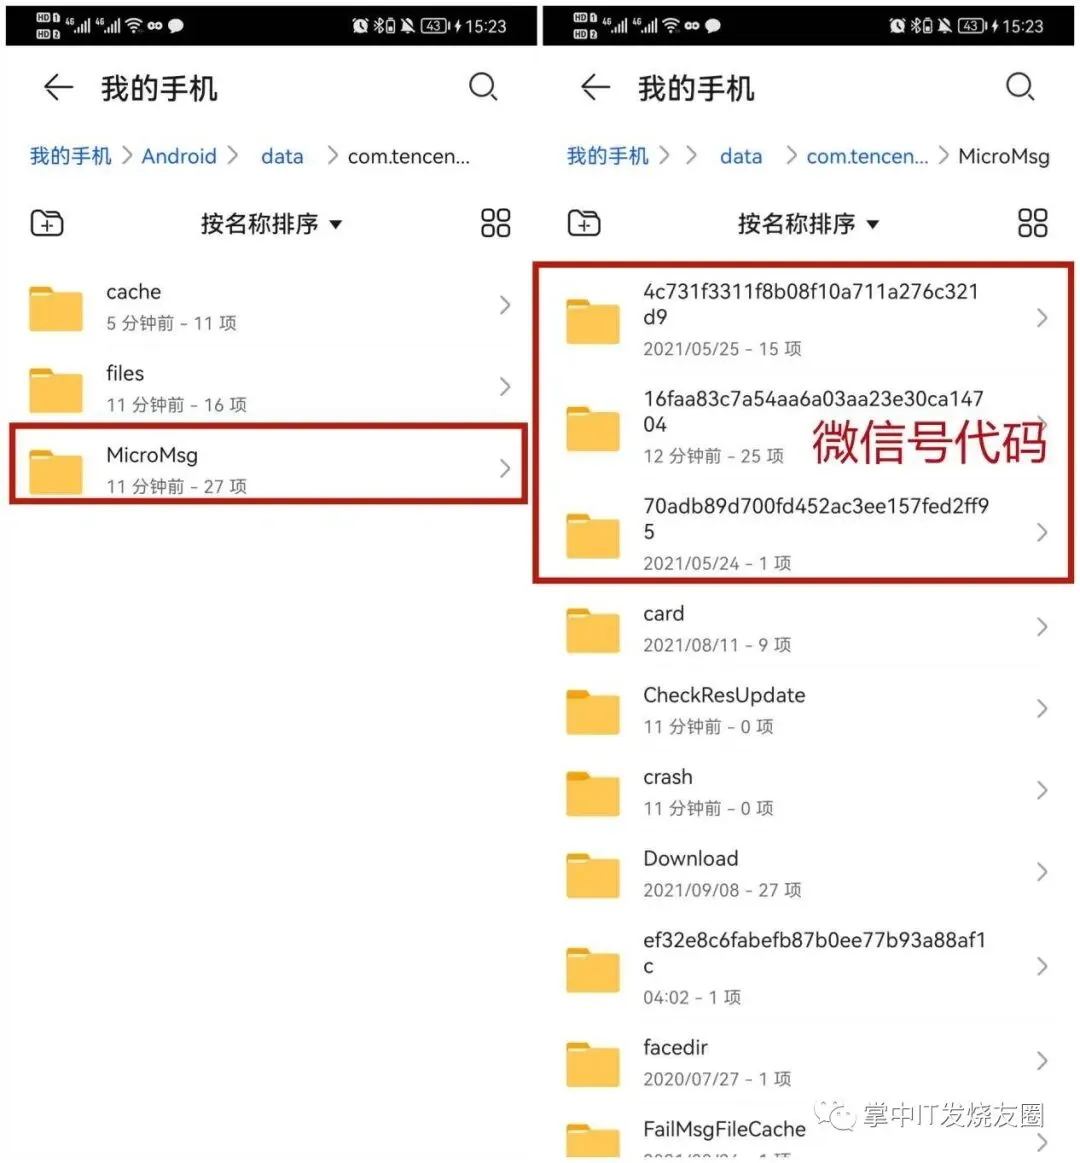Go to Android in left breadcrumb
Image resolution: width=1080 pixels, height=1163 pixels.
tap(179, 157)
